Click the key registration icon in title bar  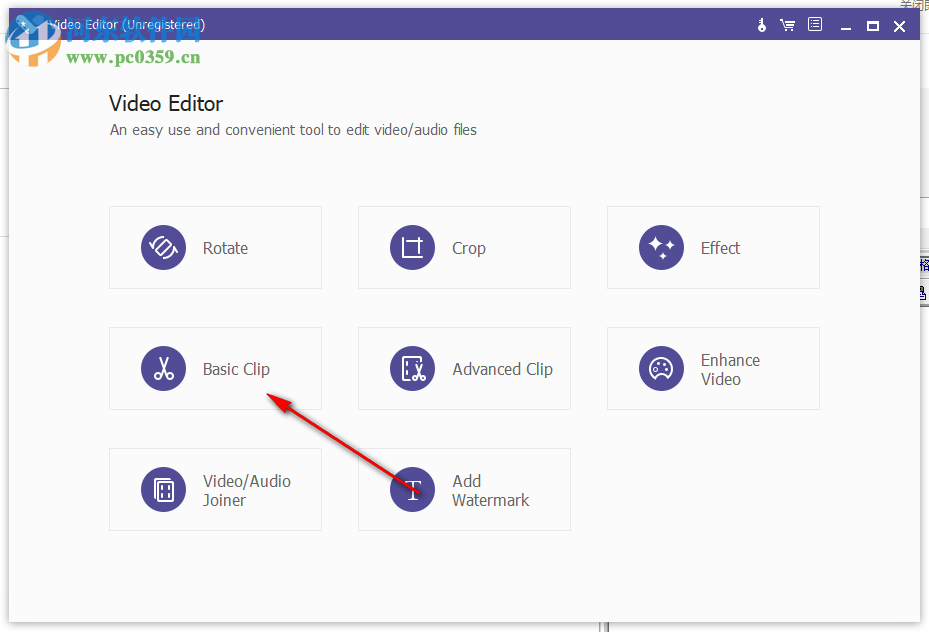761,24
